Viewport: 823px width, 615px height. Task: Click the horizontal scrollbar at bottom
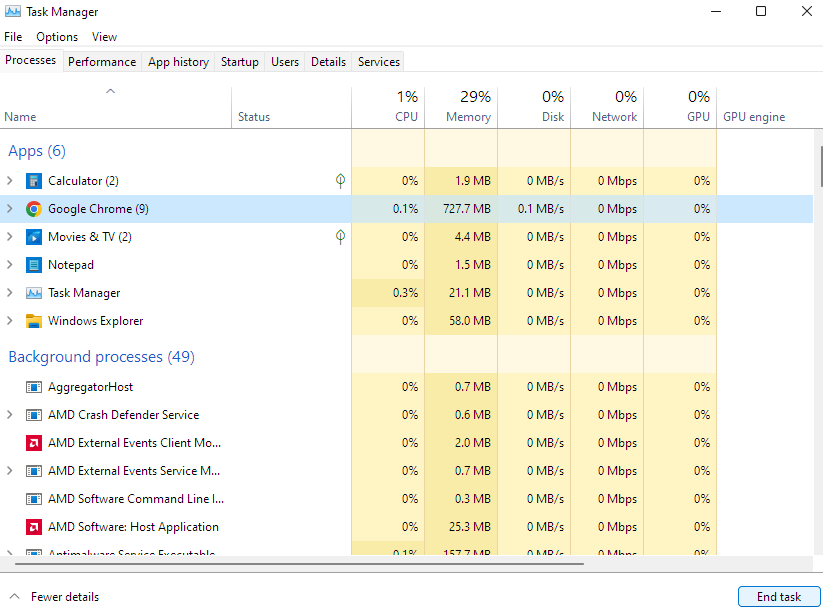(299, 564)
